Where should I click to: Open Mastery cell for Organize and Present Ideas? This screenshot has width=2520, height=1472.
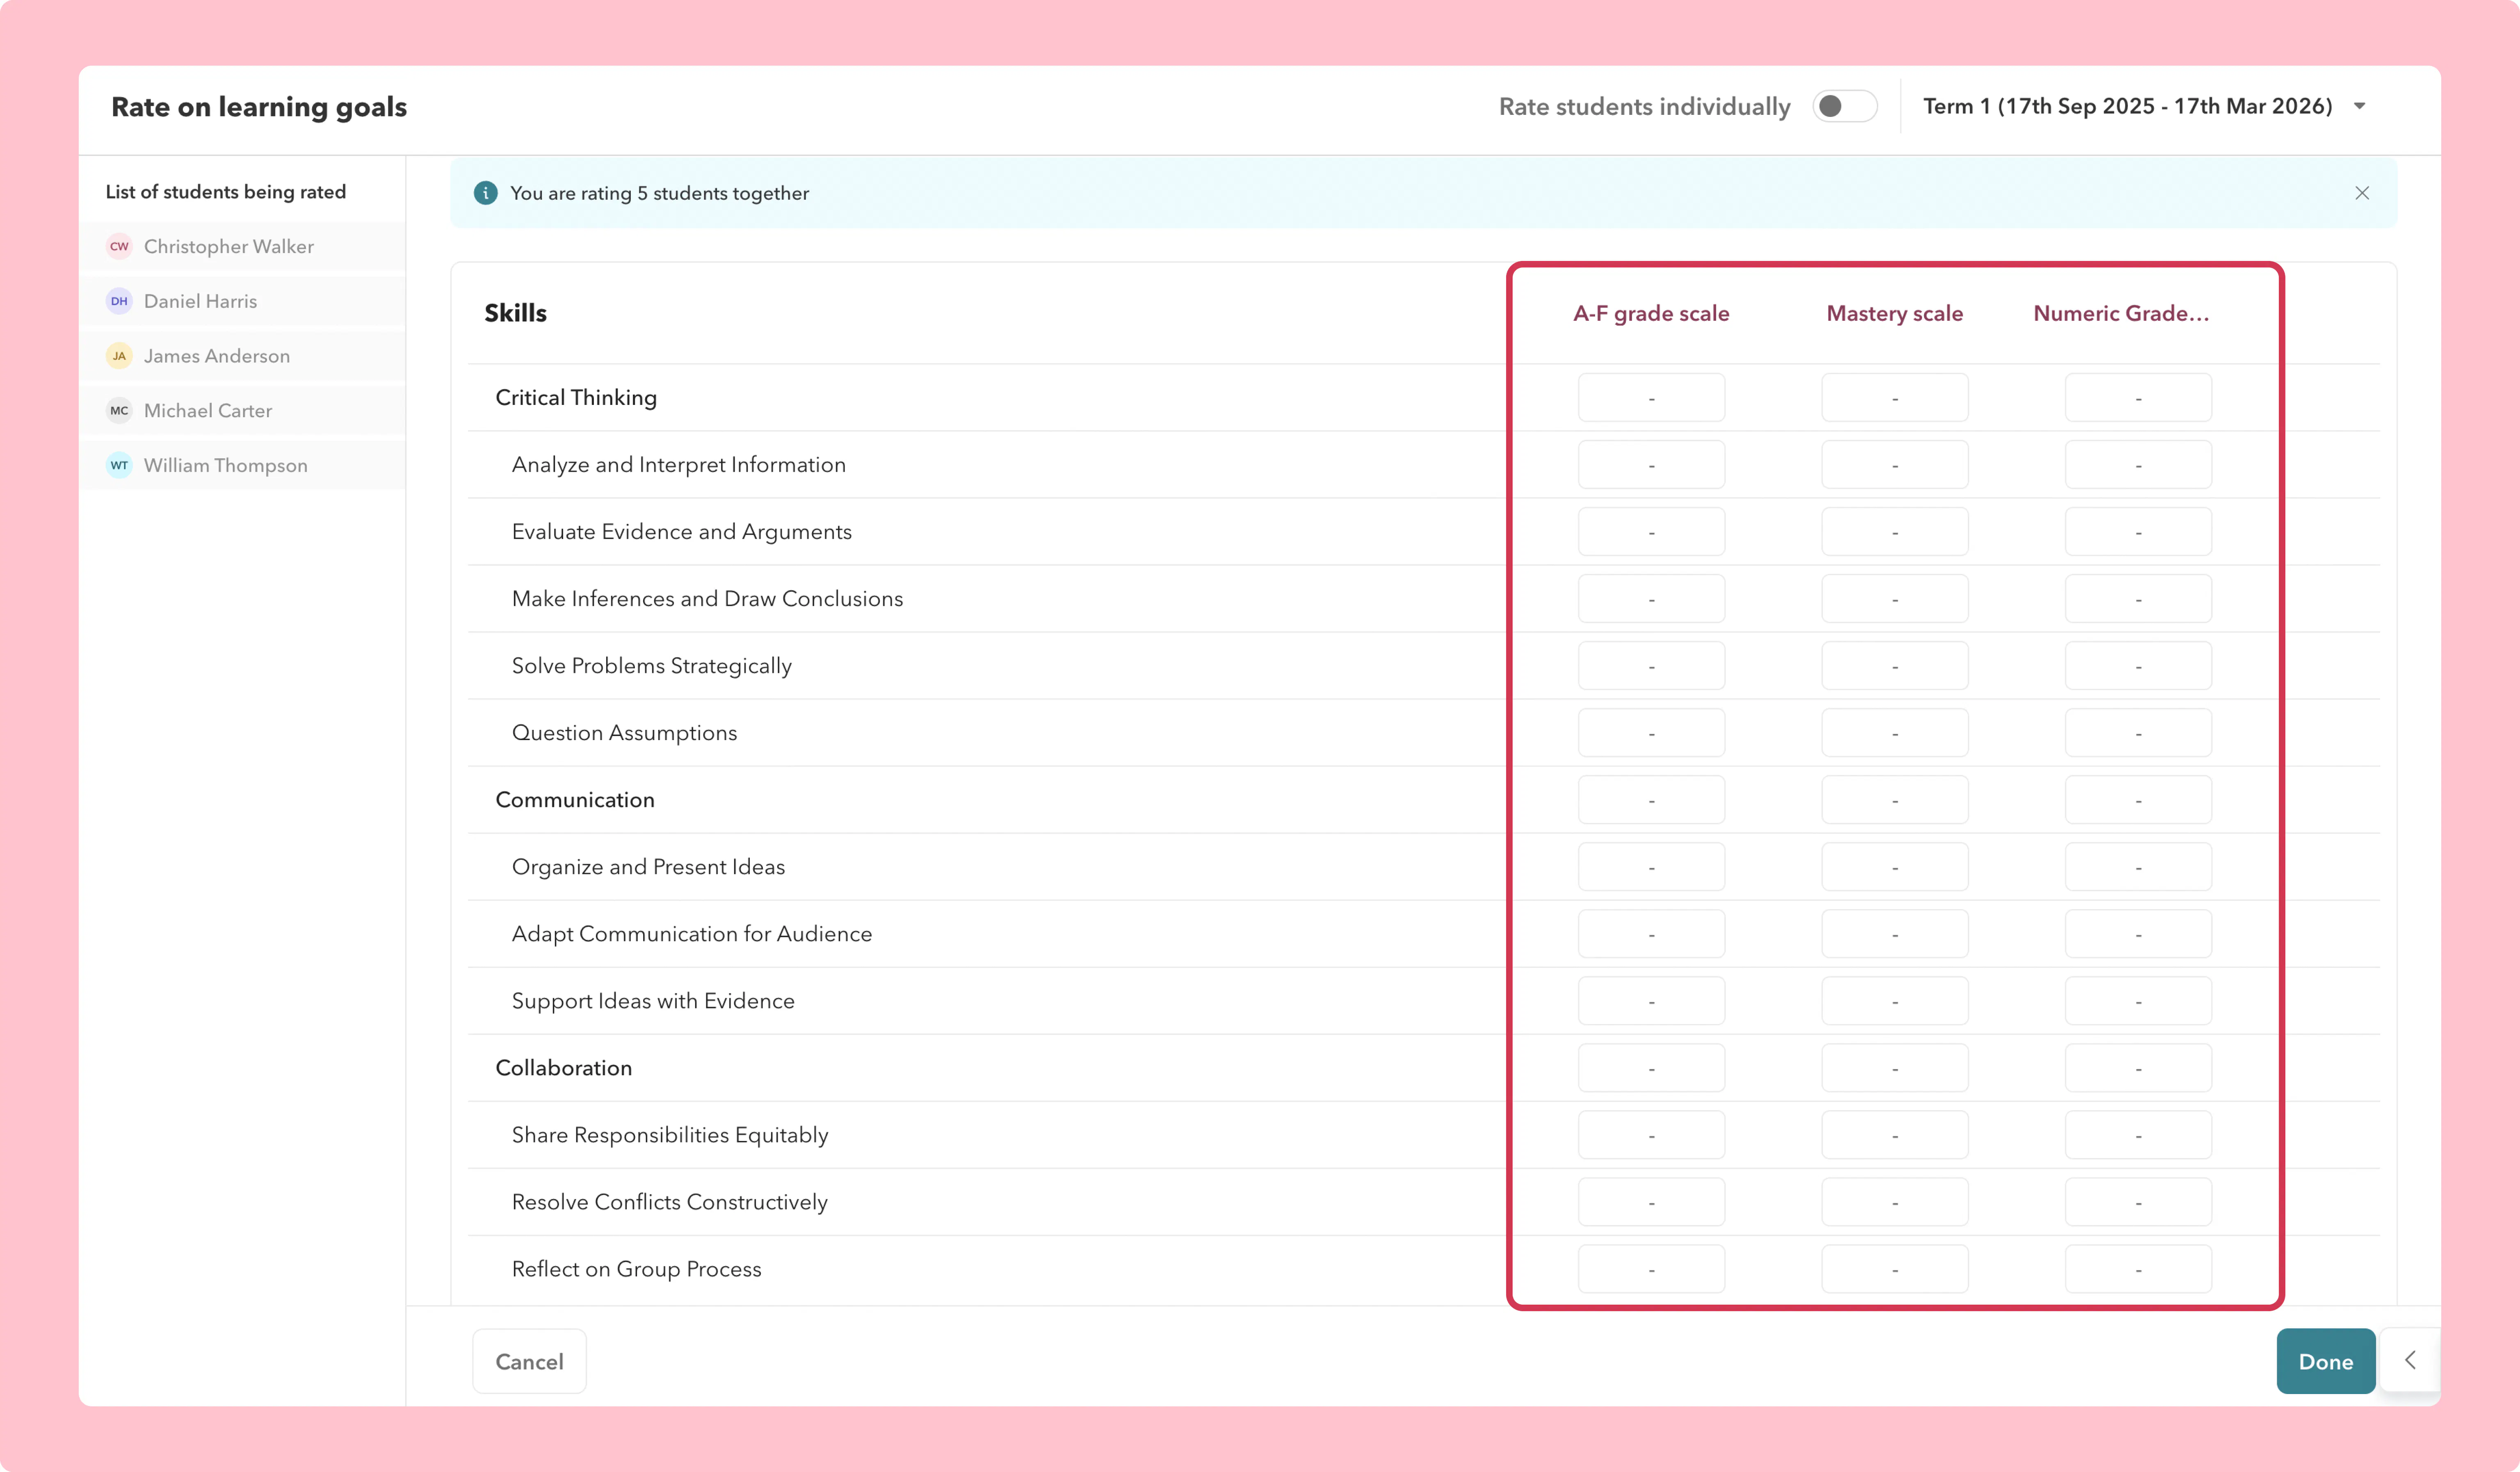pyautogui.click(x=1895, y=867)
